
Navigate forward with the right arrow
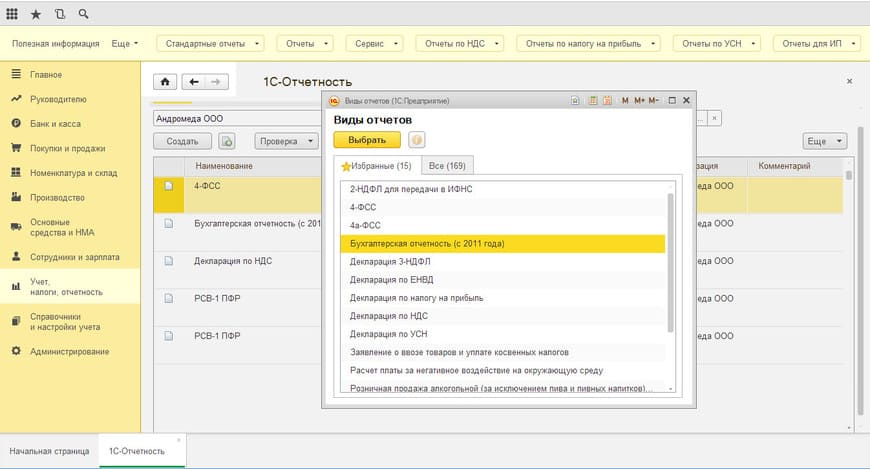pyautogui.click(x=216, y=82)
